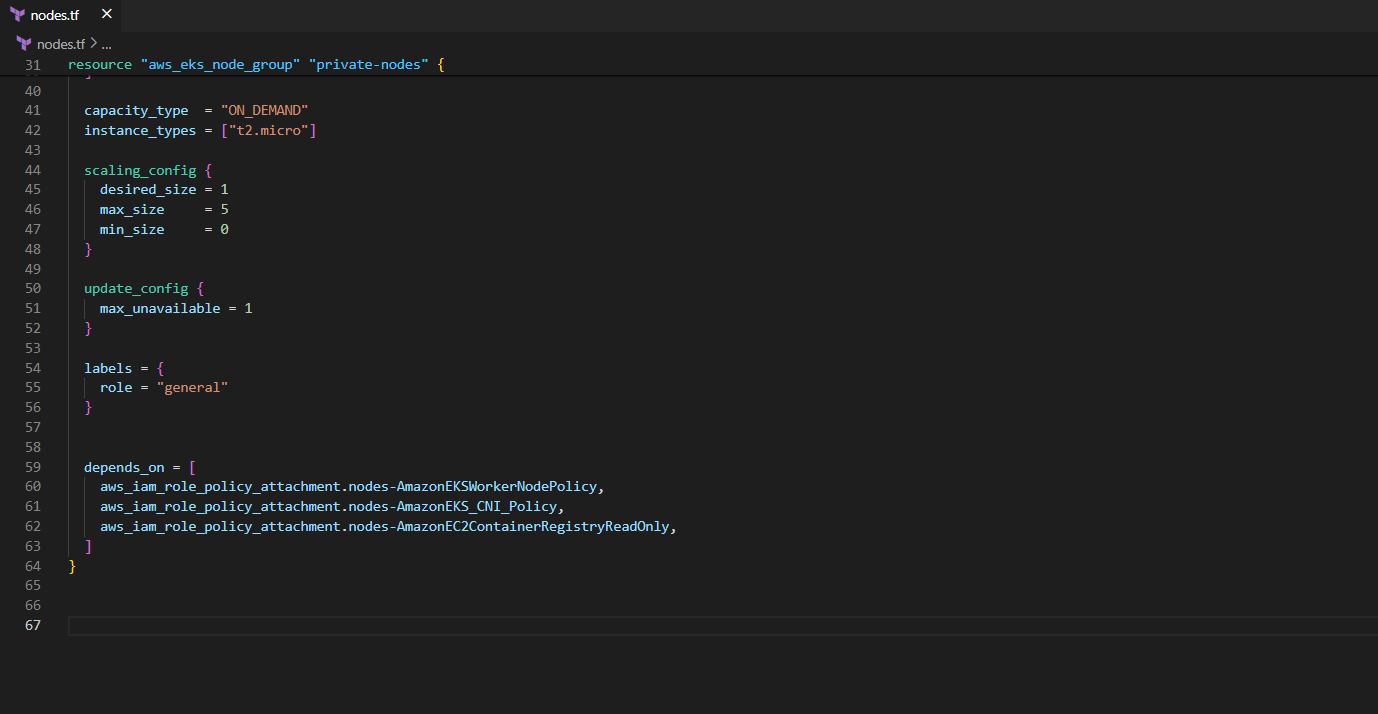
Task: Click the AmazonEKS_CNI_Policy dependency line
Action: pyautogui.click(x=329, y=506)
